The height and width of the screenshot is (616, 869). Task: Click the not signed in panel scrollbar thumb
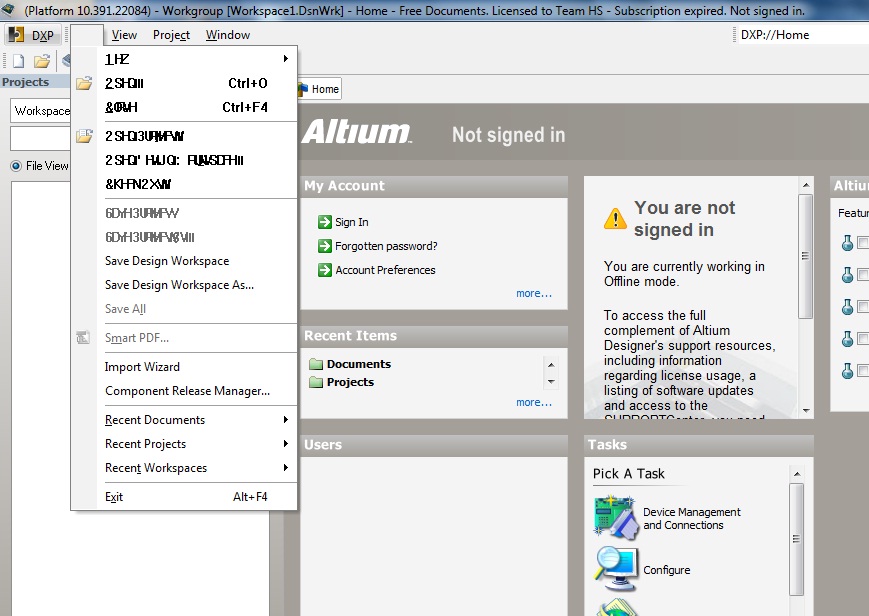(x=806, y=256)
